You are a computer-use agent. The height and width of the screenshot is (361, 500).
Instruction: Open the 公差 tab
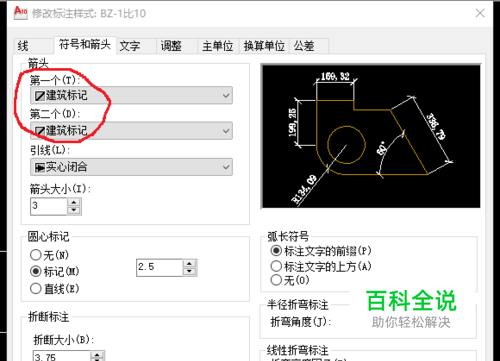coord(309,46)
